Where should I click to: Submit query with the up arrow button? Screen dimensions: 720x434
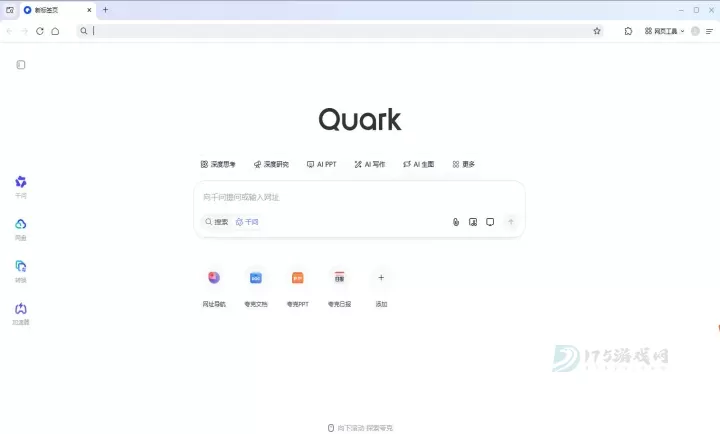pyautogui.click(x=511, y=222)
